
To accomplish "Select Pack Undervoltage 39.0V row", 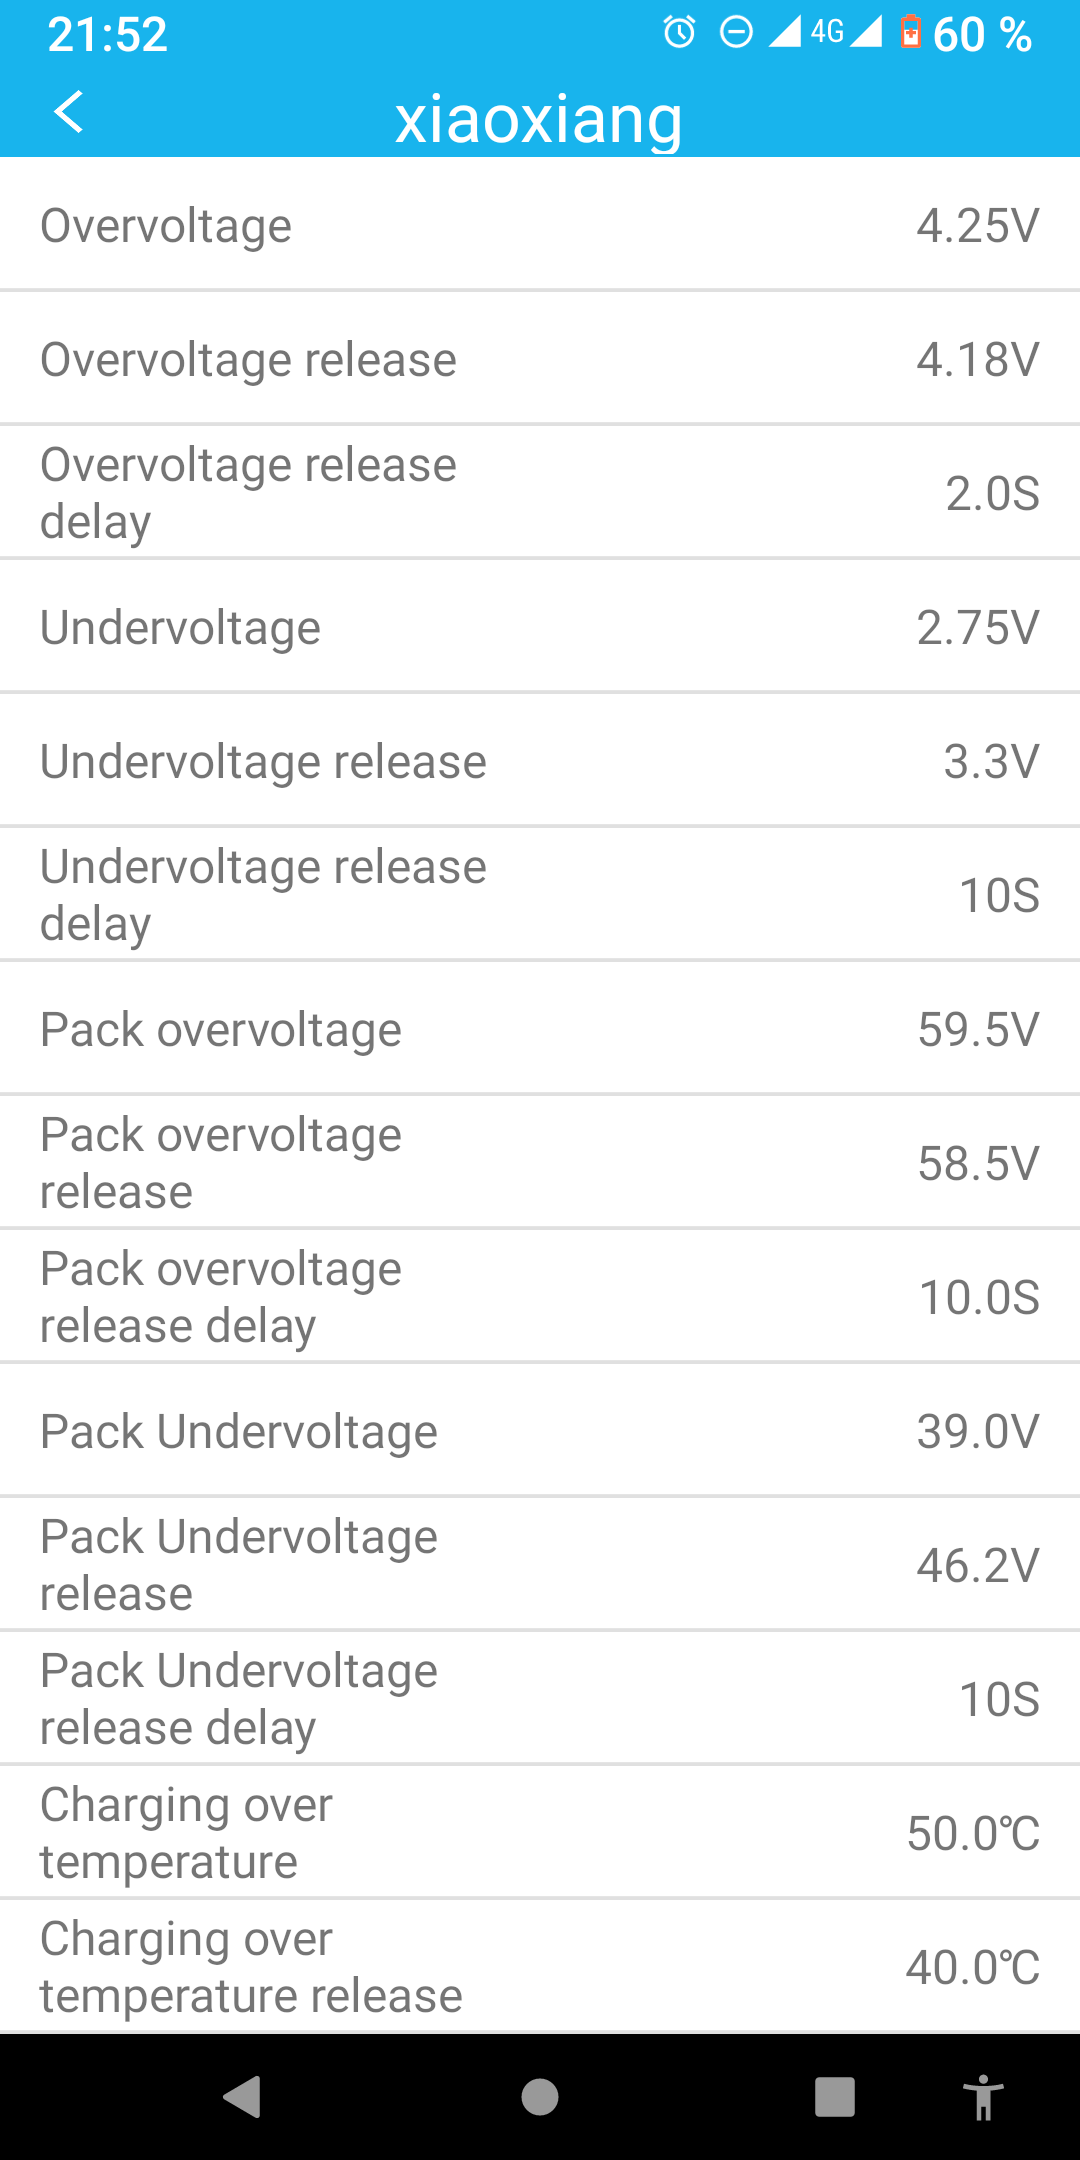I will 540,1431.
